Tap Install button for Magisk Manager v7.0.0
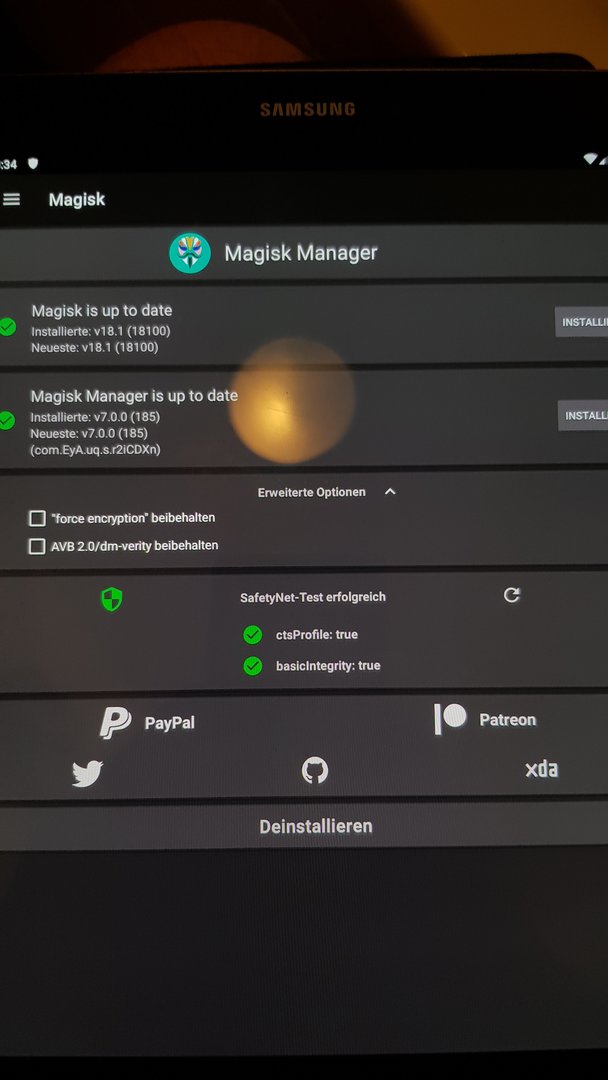Viewport: 608px width, 1080px height. coord(583,415)
